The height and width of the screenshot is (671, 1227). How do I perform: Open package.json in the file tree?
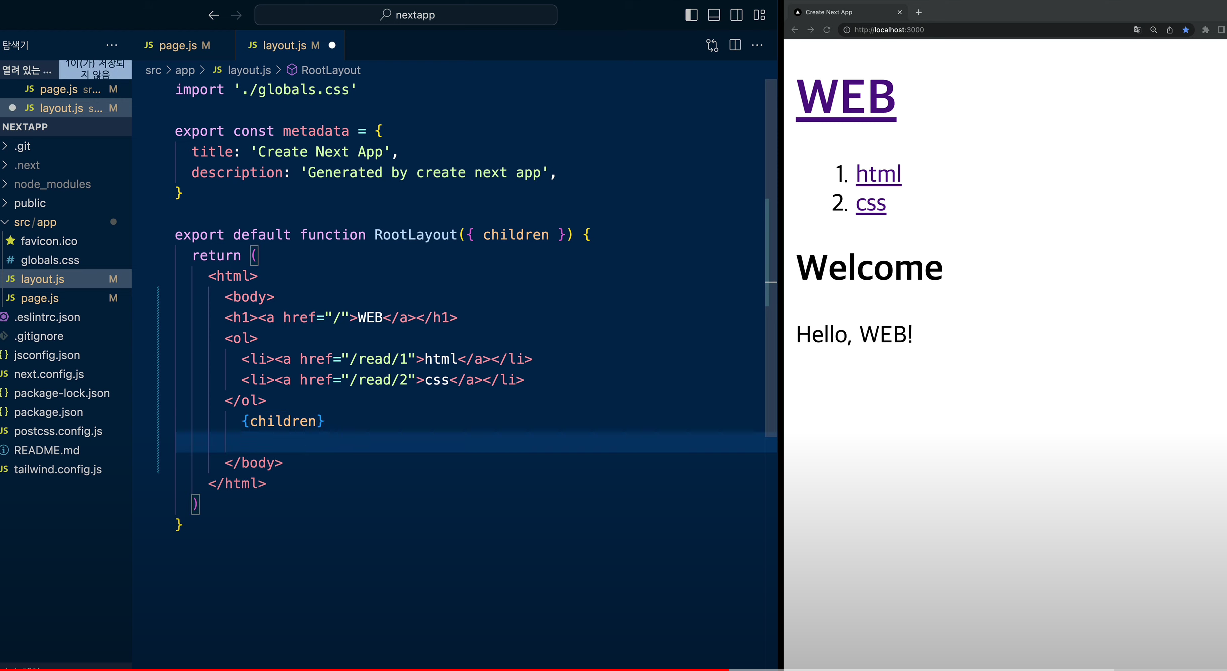click(x=66, y=412)
